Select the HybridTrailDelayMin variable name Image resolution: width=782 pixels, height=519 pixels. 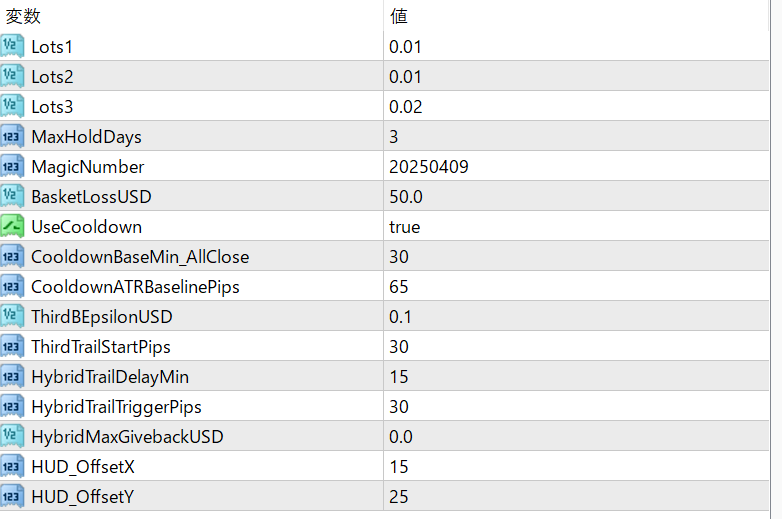[x=110, y=377]
